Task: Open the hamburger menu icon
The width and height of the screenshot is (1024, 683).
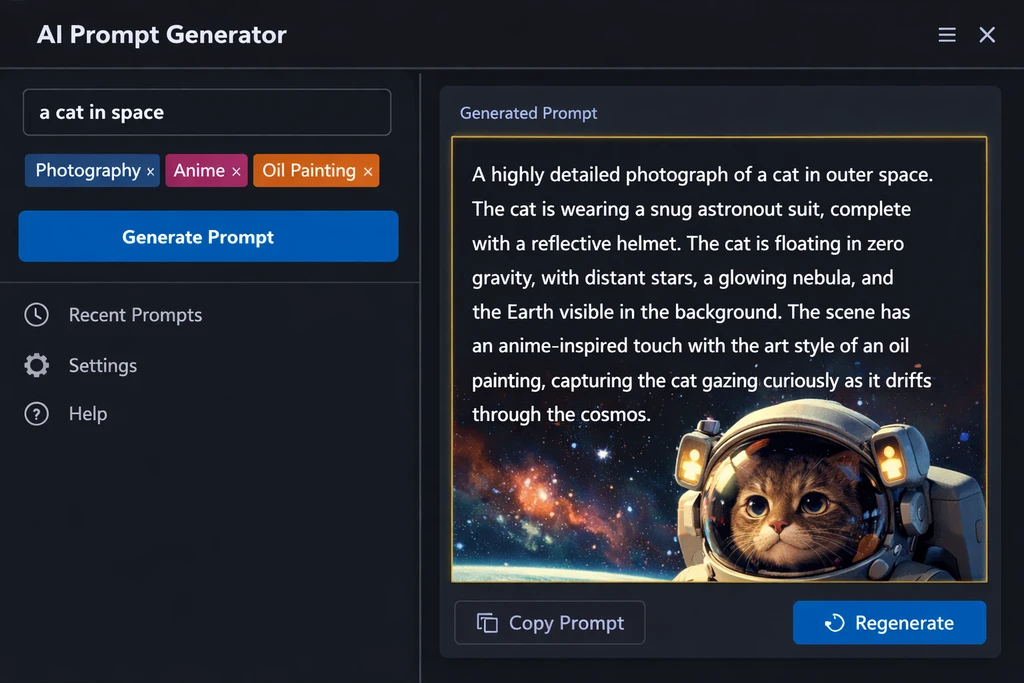Action: point(947,35)
